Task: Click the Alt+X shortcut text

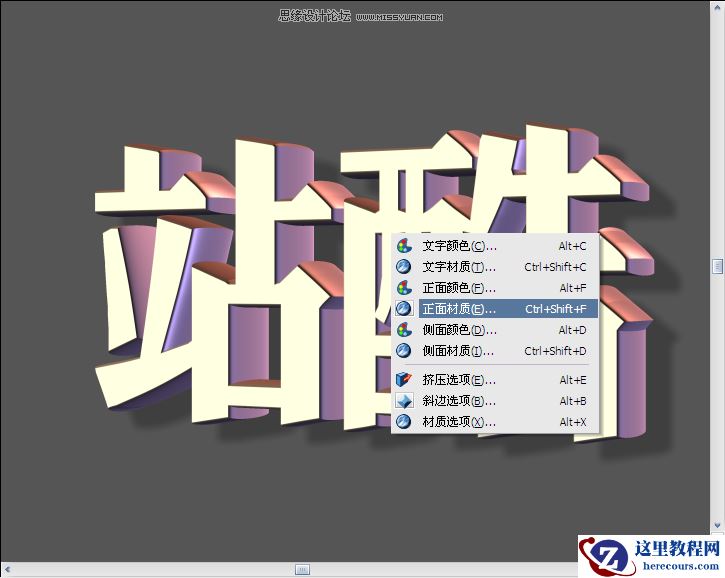Action: click(573, 422)
